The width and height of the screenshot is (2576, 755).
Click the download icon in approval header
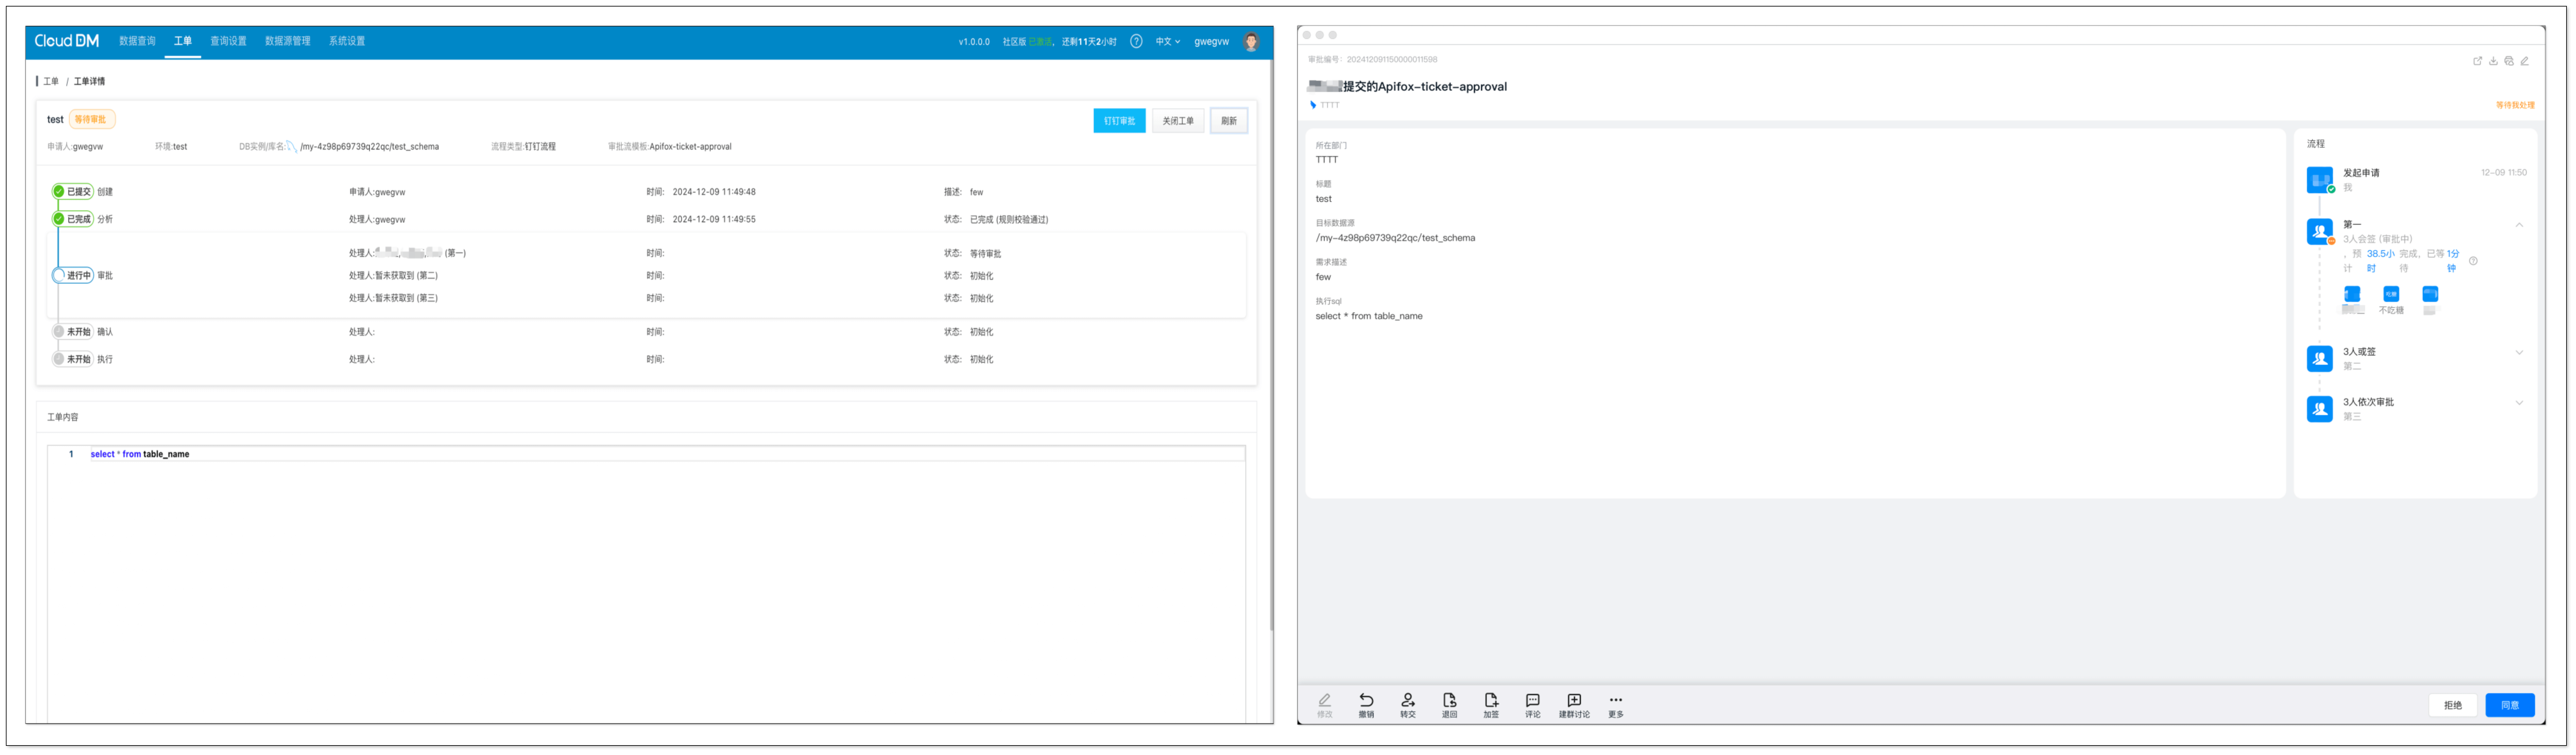pos(2493,61)
